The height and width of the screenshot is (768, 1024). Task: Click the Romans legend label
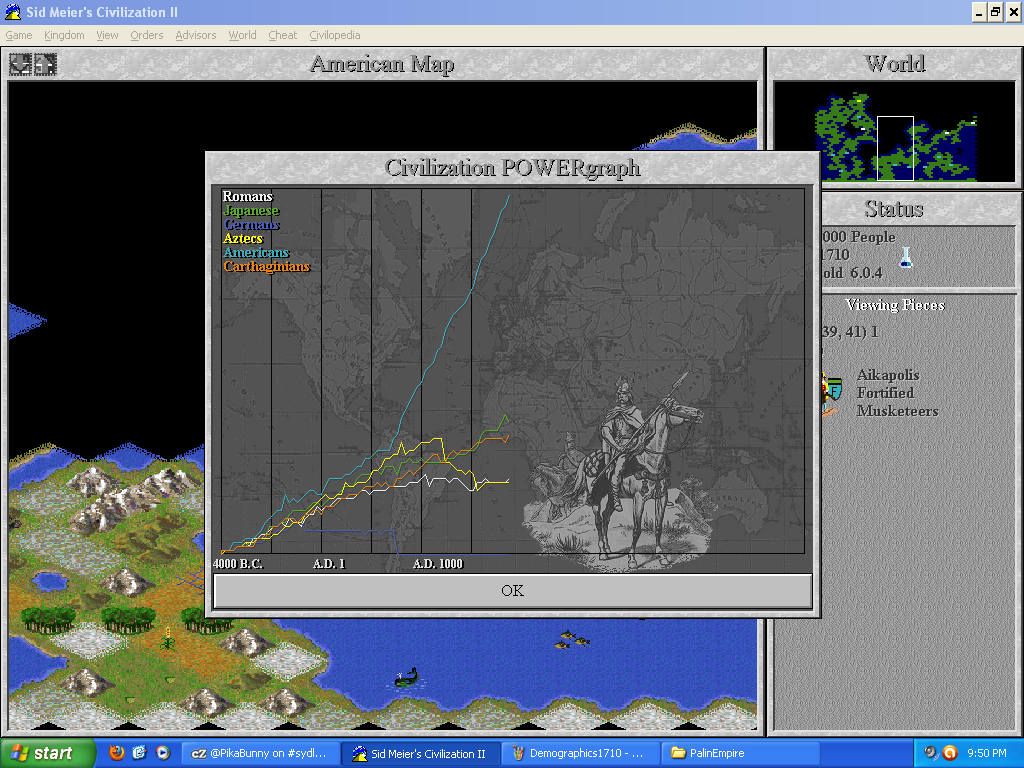(248, 196)
